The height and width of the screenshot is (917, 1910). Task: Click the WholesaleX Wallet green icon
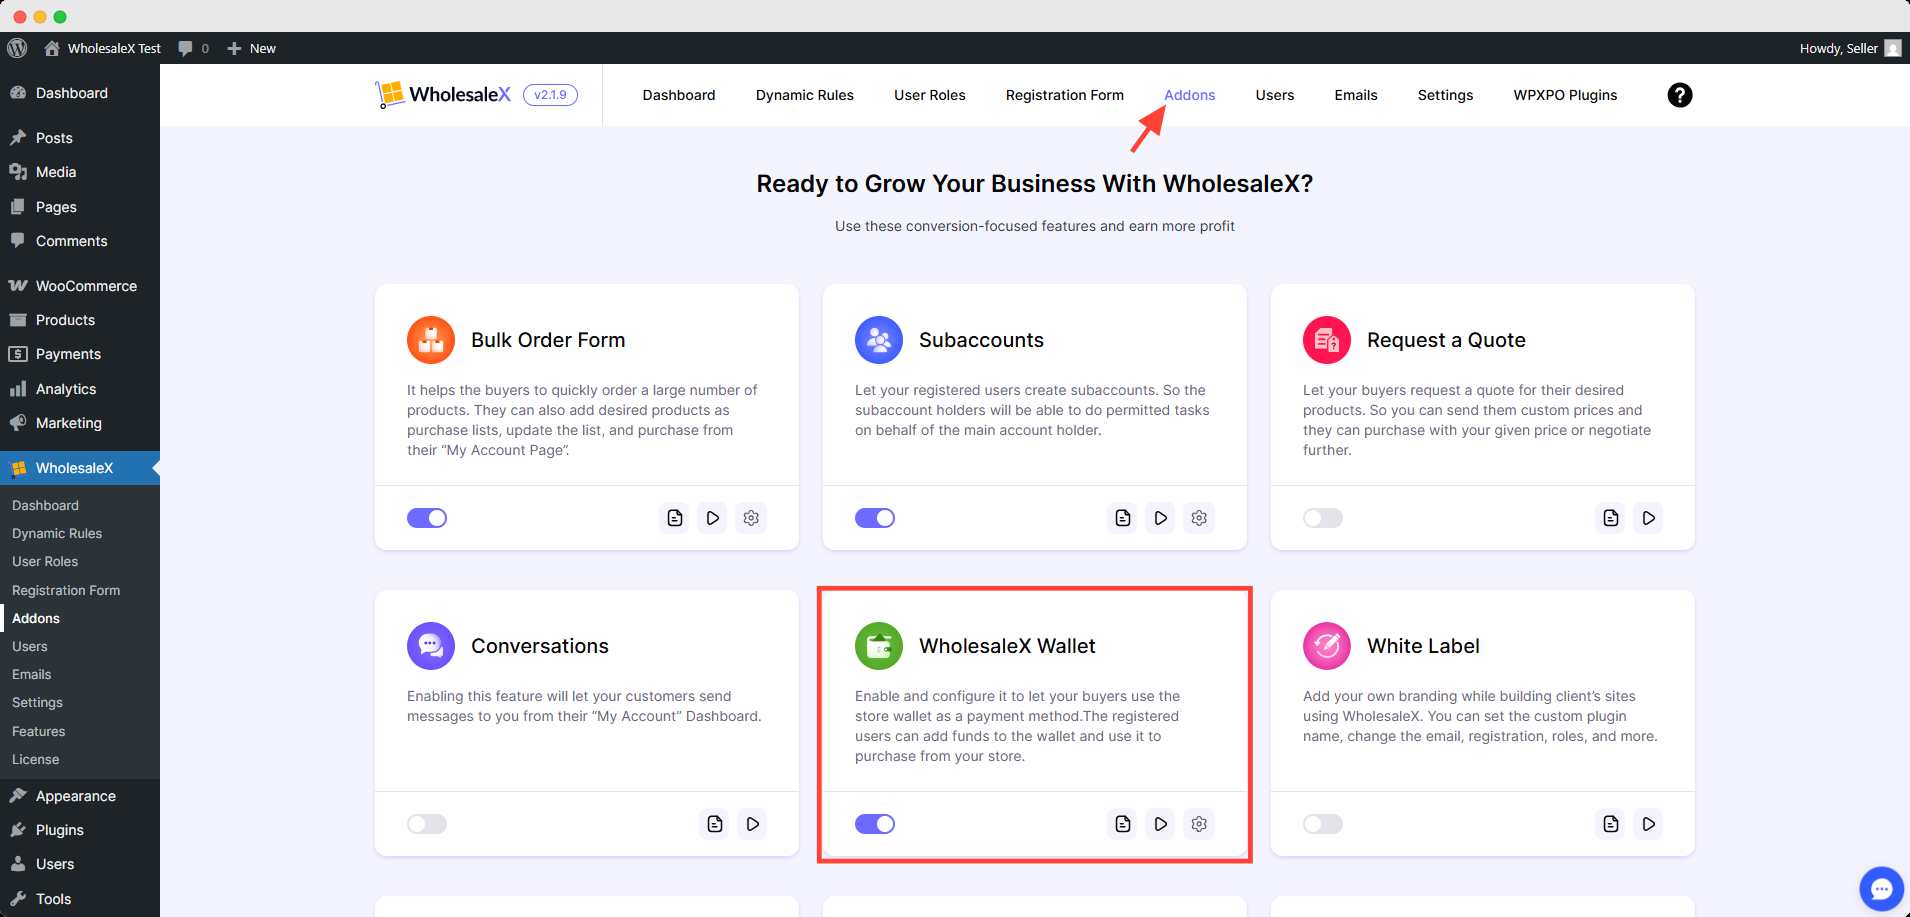tap(879, 646)
